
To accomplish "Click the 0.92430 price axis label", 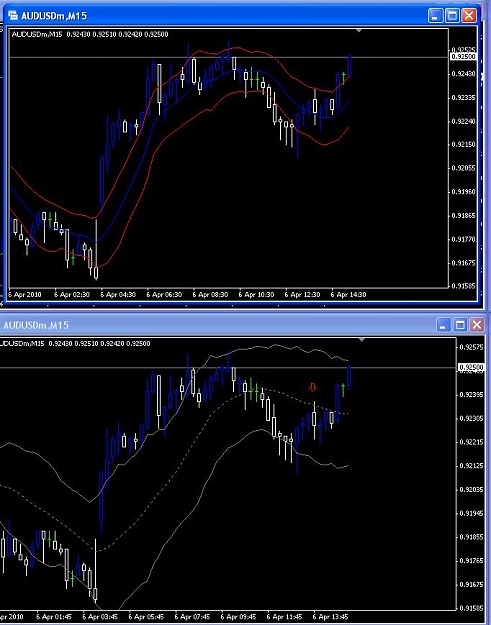I will click(x=463, y=74).
